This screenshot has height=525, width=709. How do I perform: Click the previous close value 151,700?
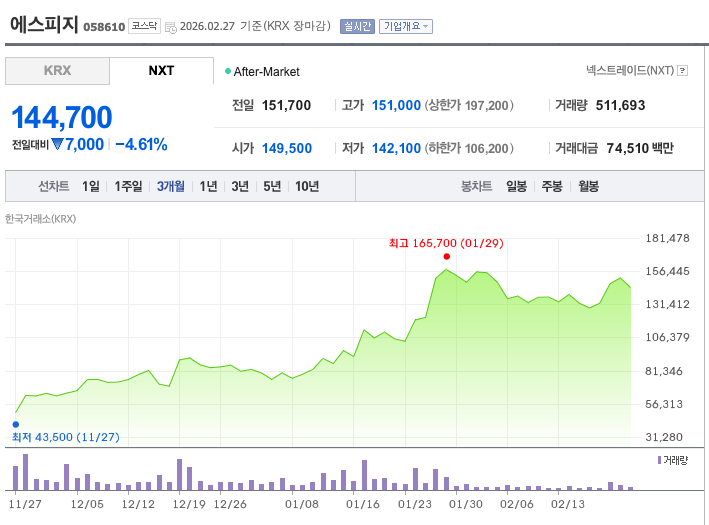point(286,105)
